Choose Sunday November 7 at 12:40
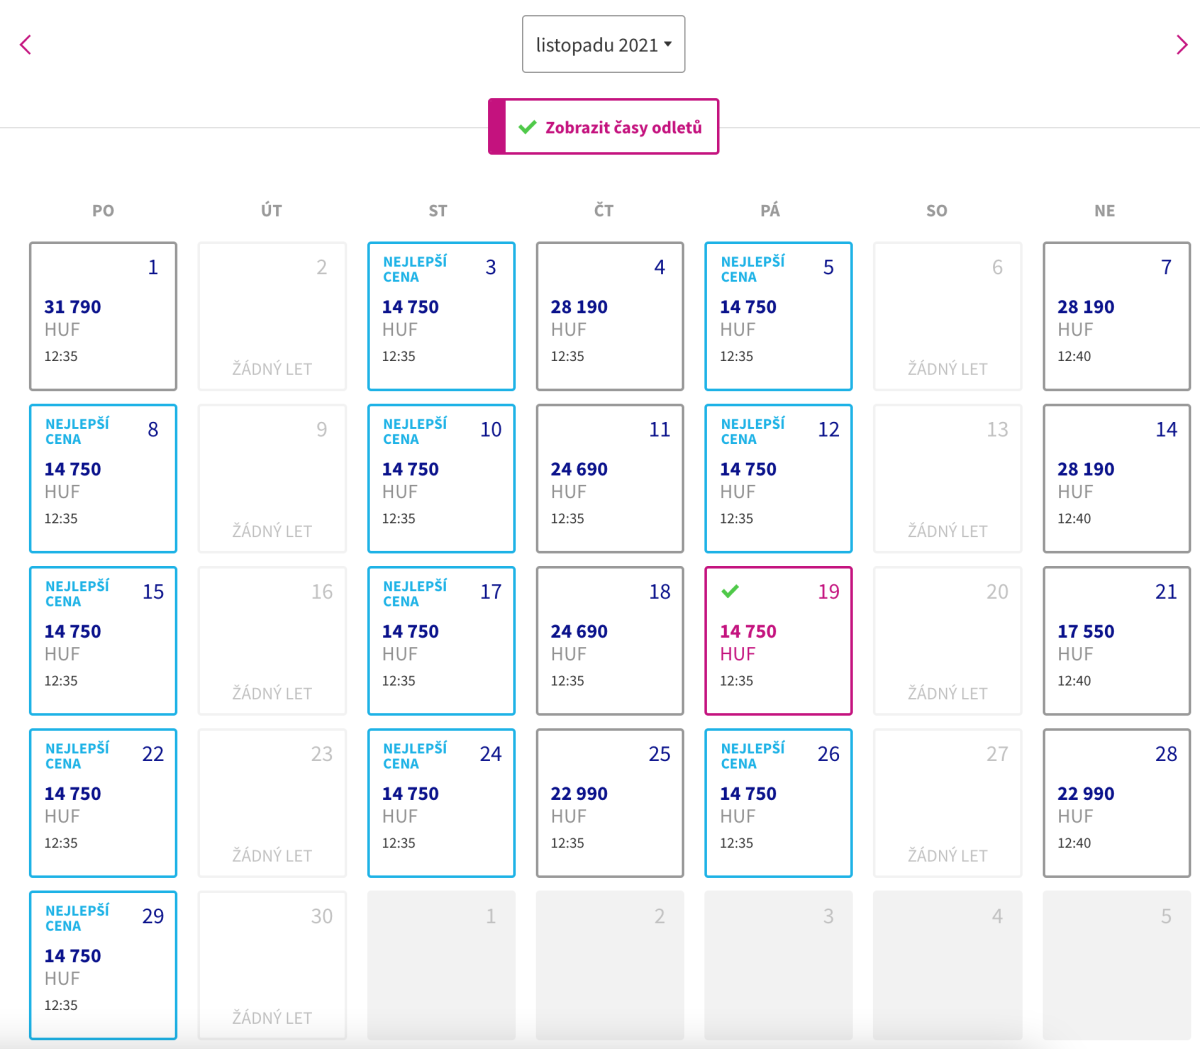1200x1049 pixels. click(1116, 316)
